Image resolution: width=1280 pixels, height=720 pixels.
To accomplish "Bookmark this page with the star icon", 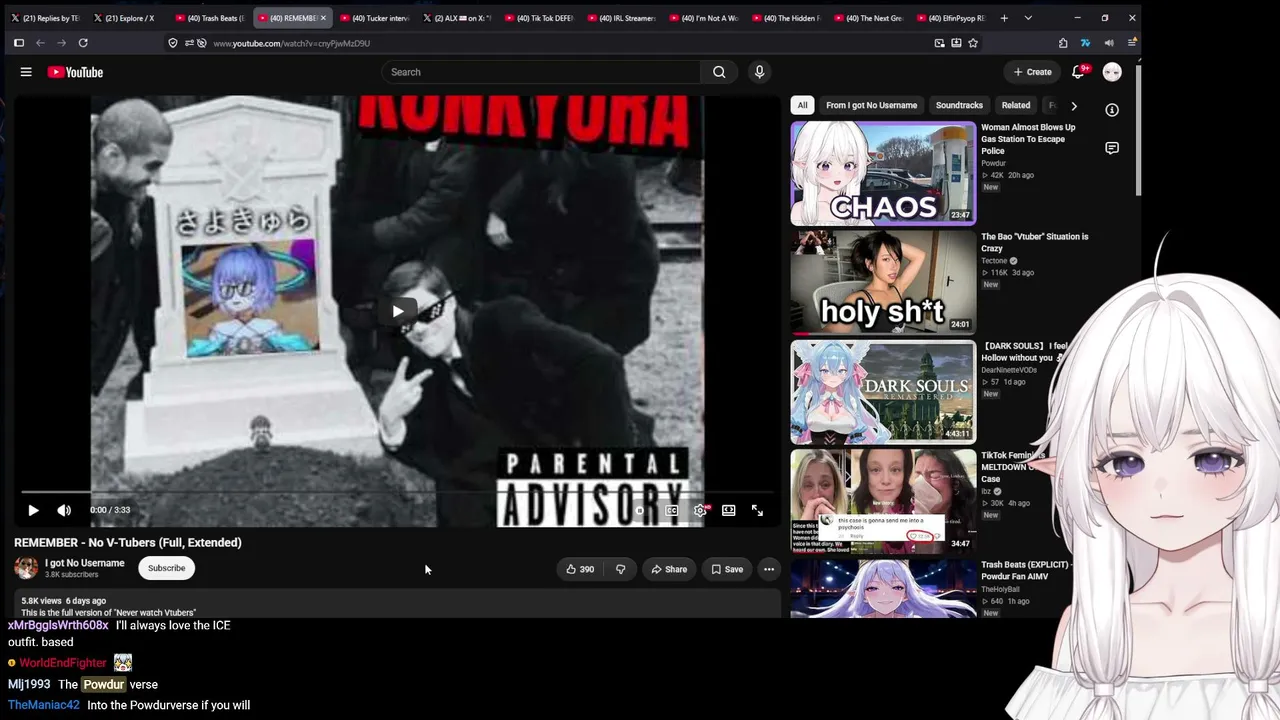I will coord(973,43).
